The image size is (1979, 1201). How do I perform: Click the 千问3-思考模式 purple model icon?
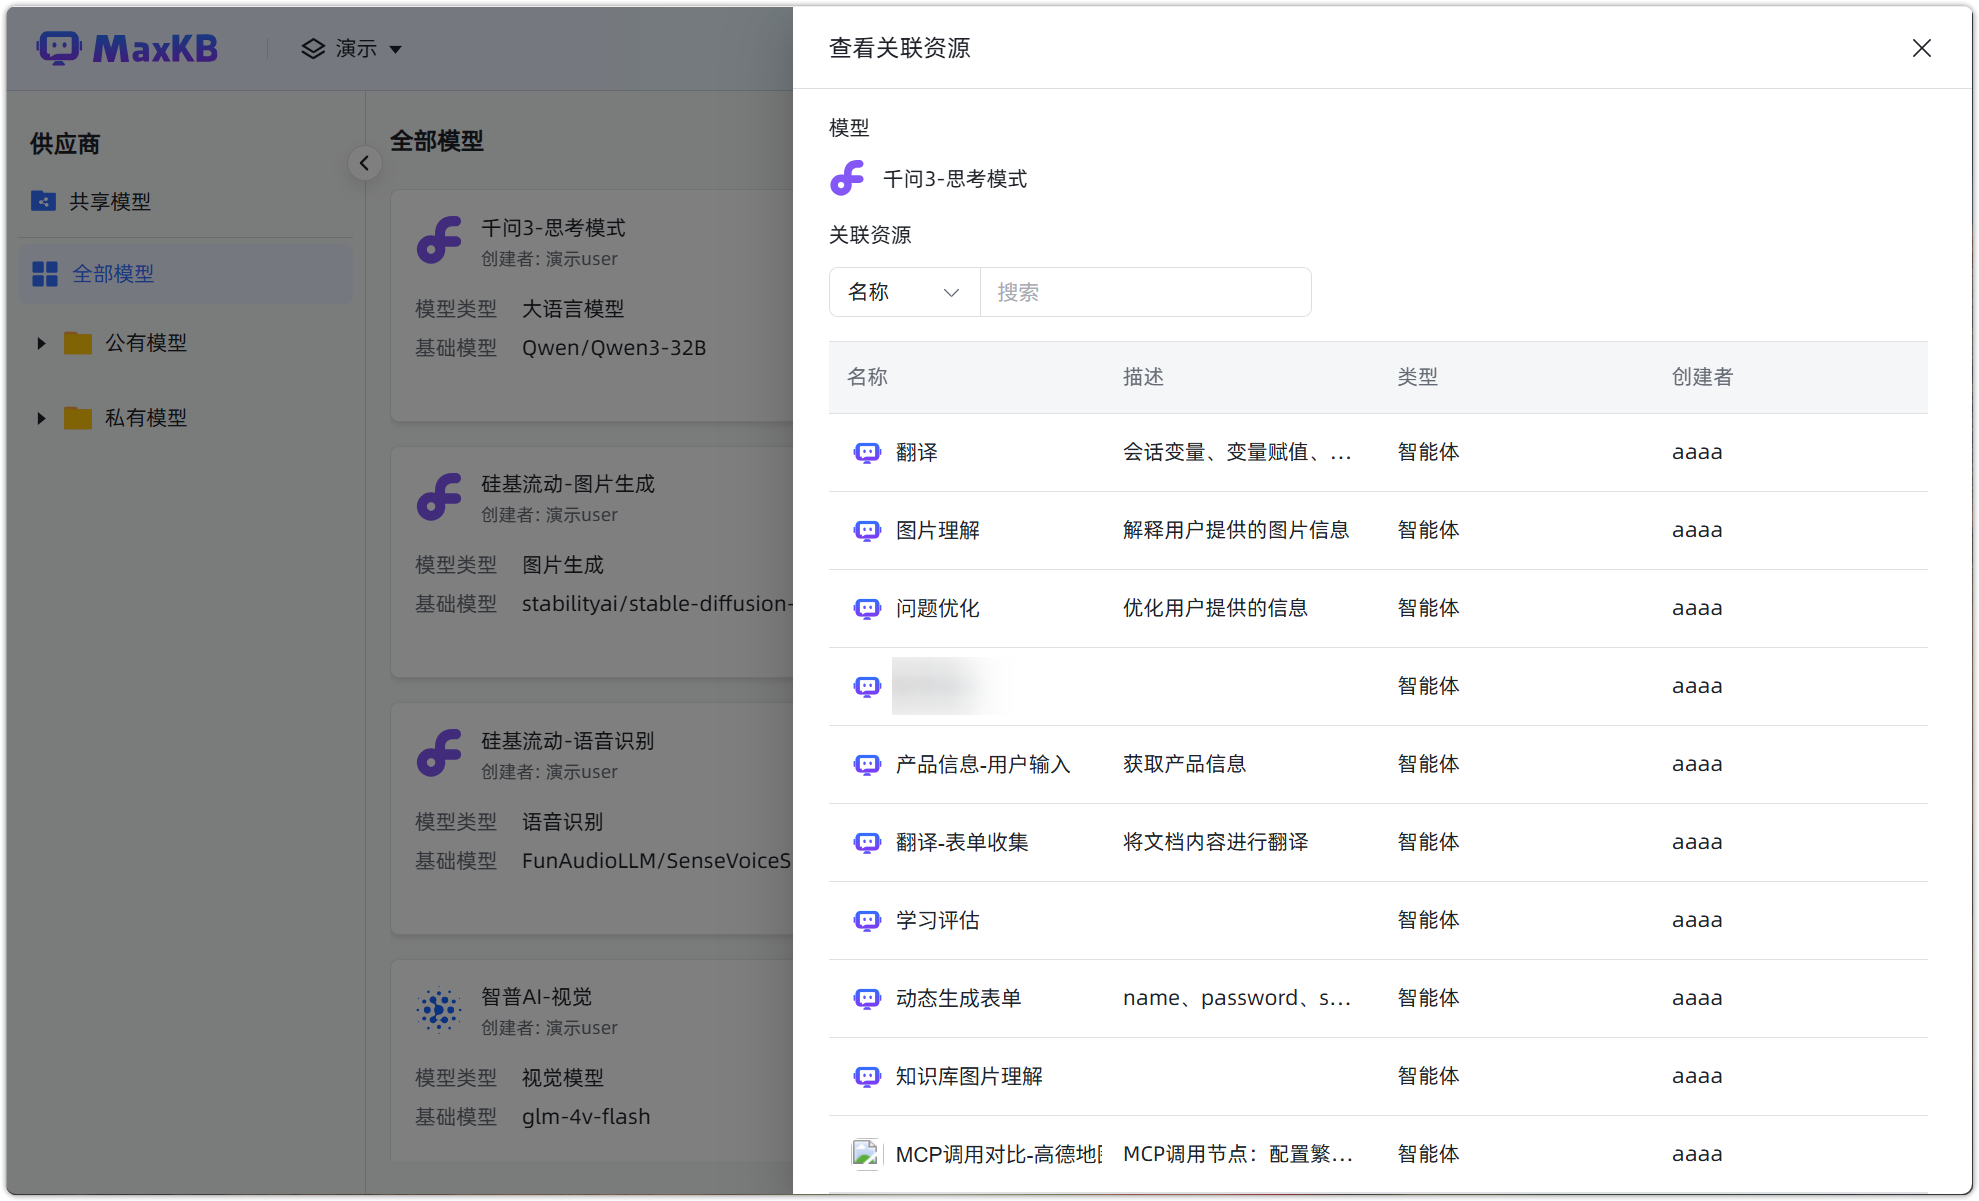coord(440,240)
